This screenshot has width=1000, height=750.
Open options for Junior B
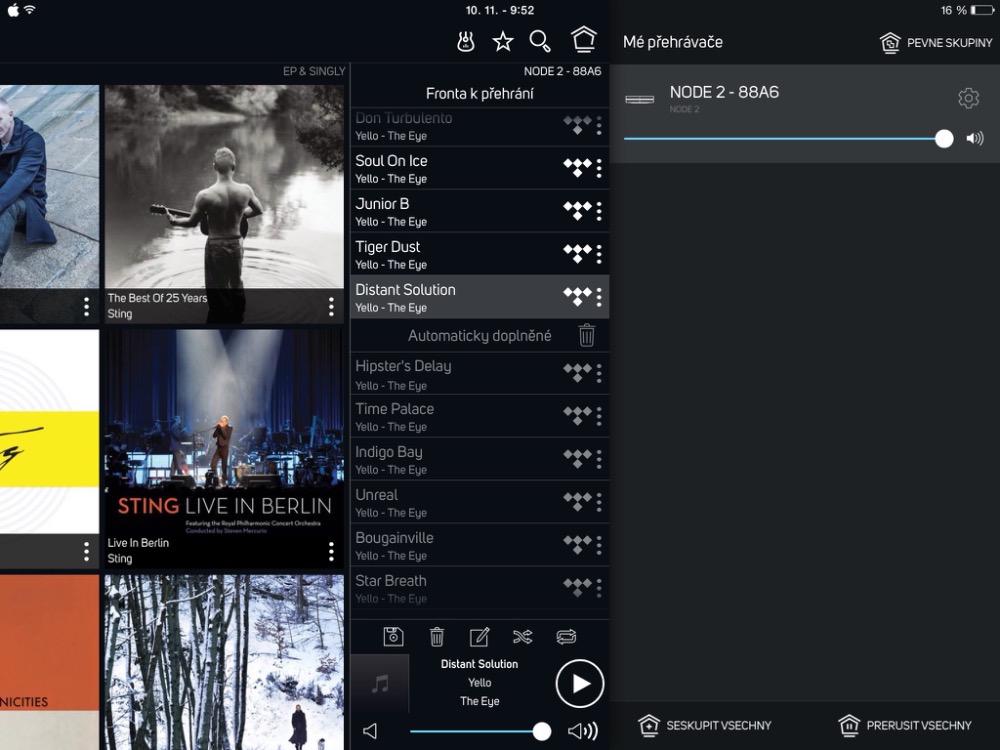(599, 211)
